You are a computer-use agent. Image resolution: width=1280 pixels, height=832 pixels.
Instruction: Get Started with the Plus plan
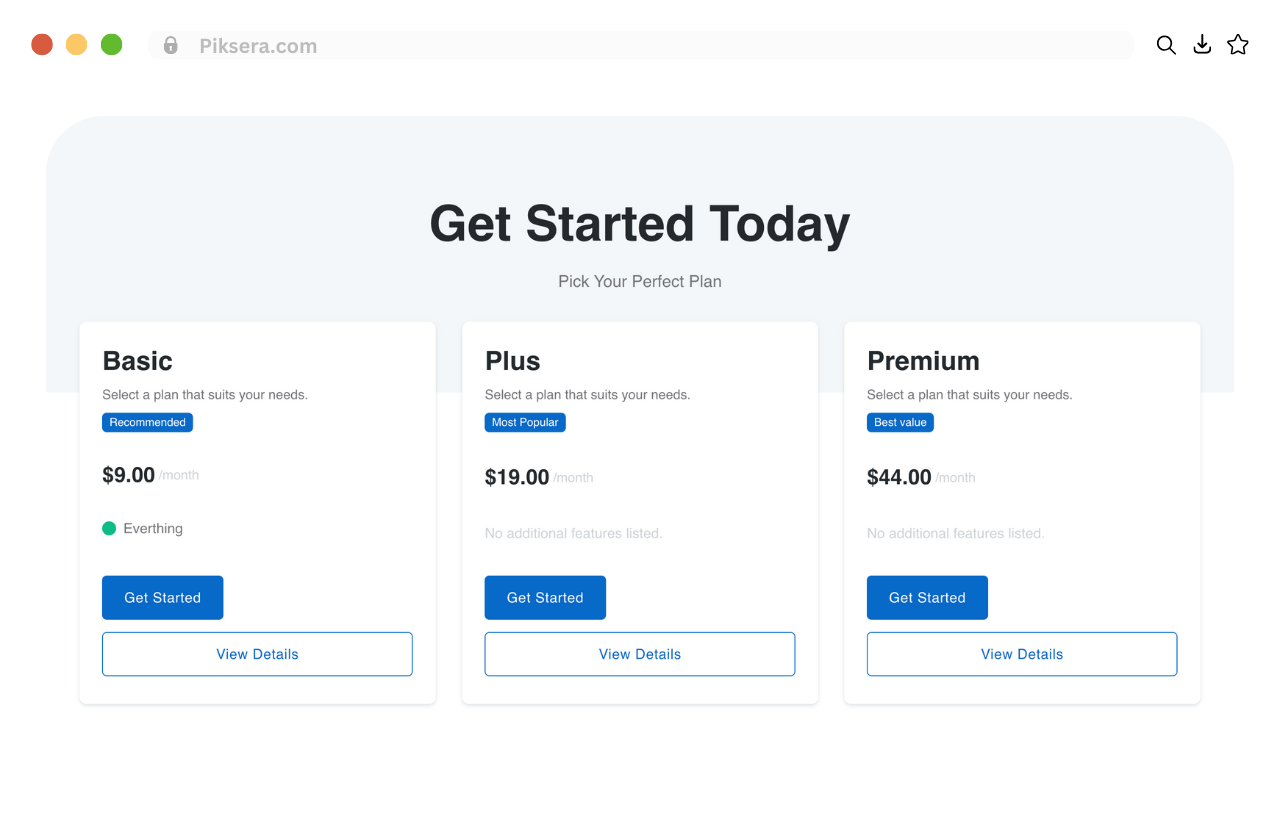point(545,598)
